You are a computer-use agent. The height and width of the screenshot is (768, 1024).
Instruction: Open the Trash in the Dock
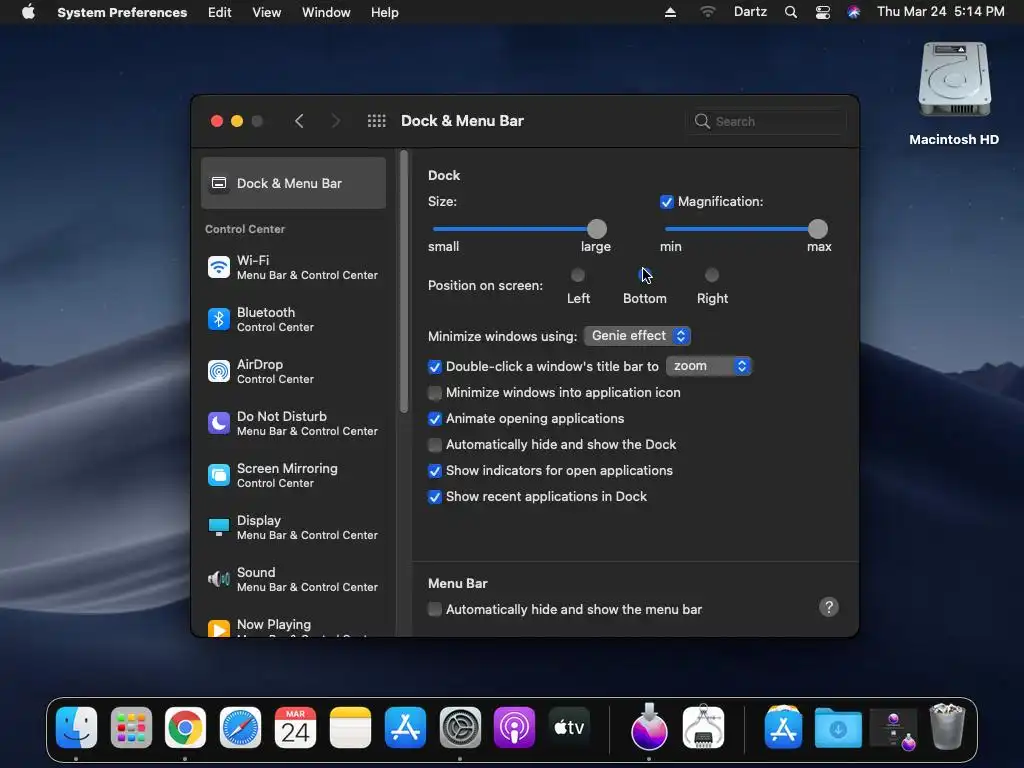click(947, 726)
